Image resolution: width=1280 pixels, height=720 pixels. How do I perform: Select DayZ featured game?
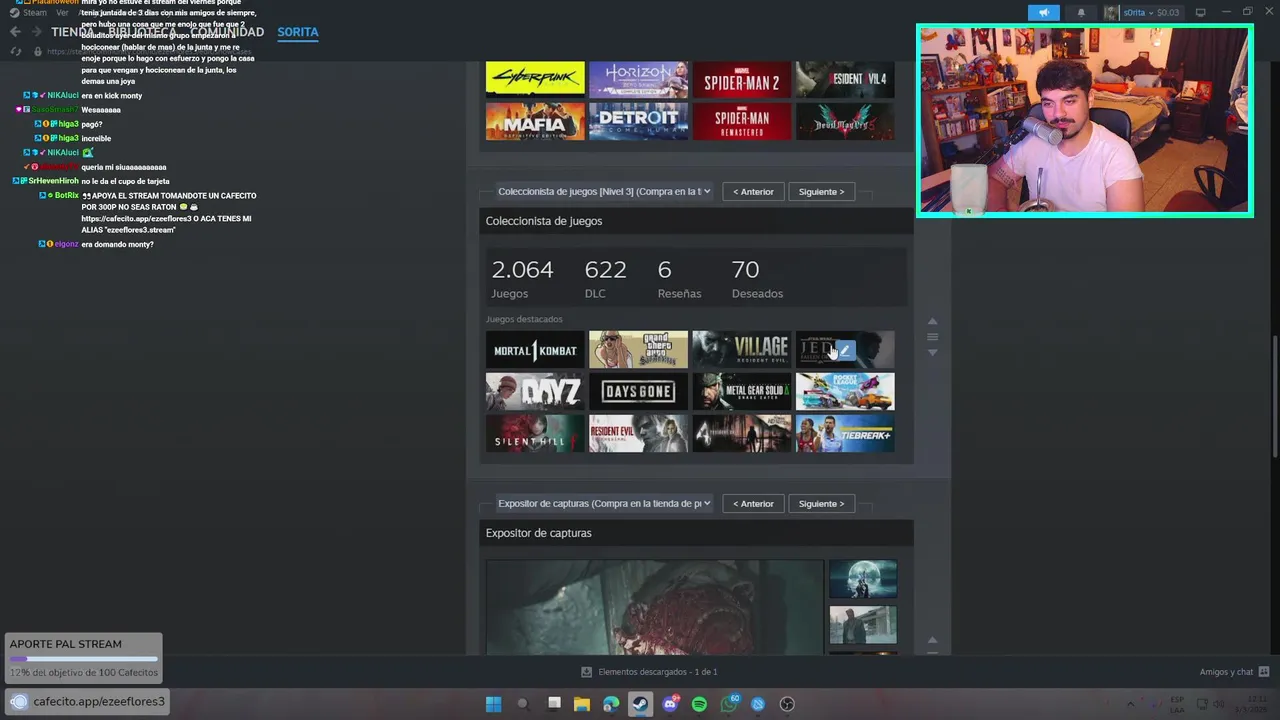click(x=535, y=392)
